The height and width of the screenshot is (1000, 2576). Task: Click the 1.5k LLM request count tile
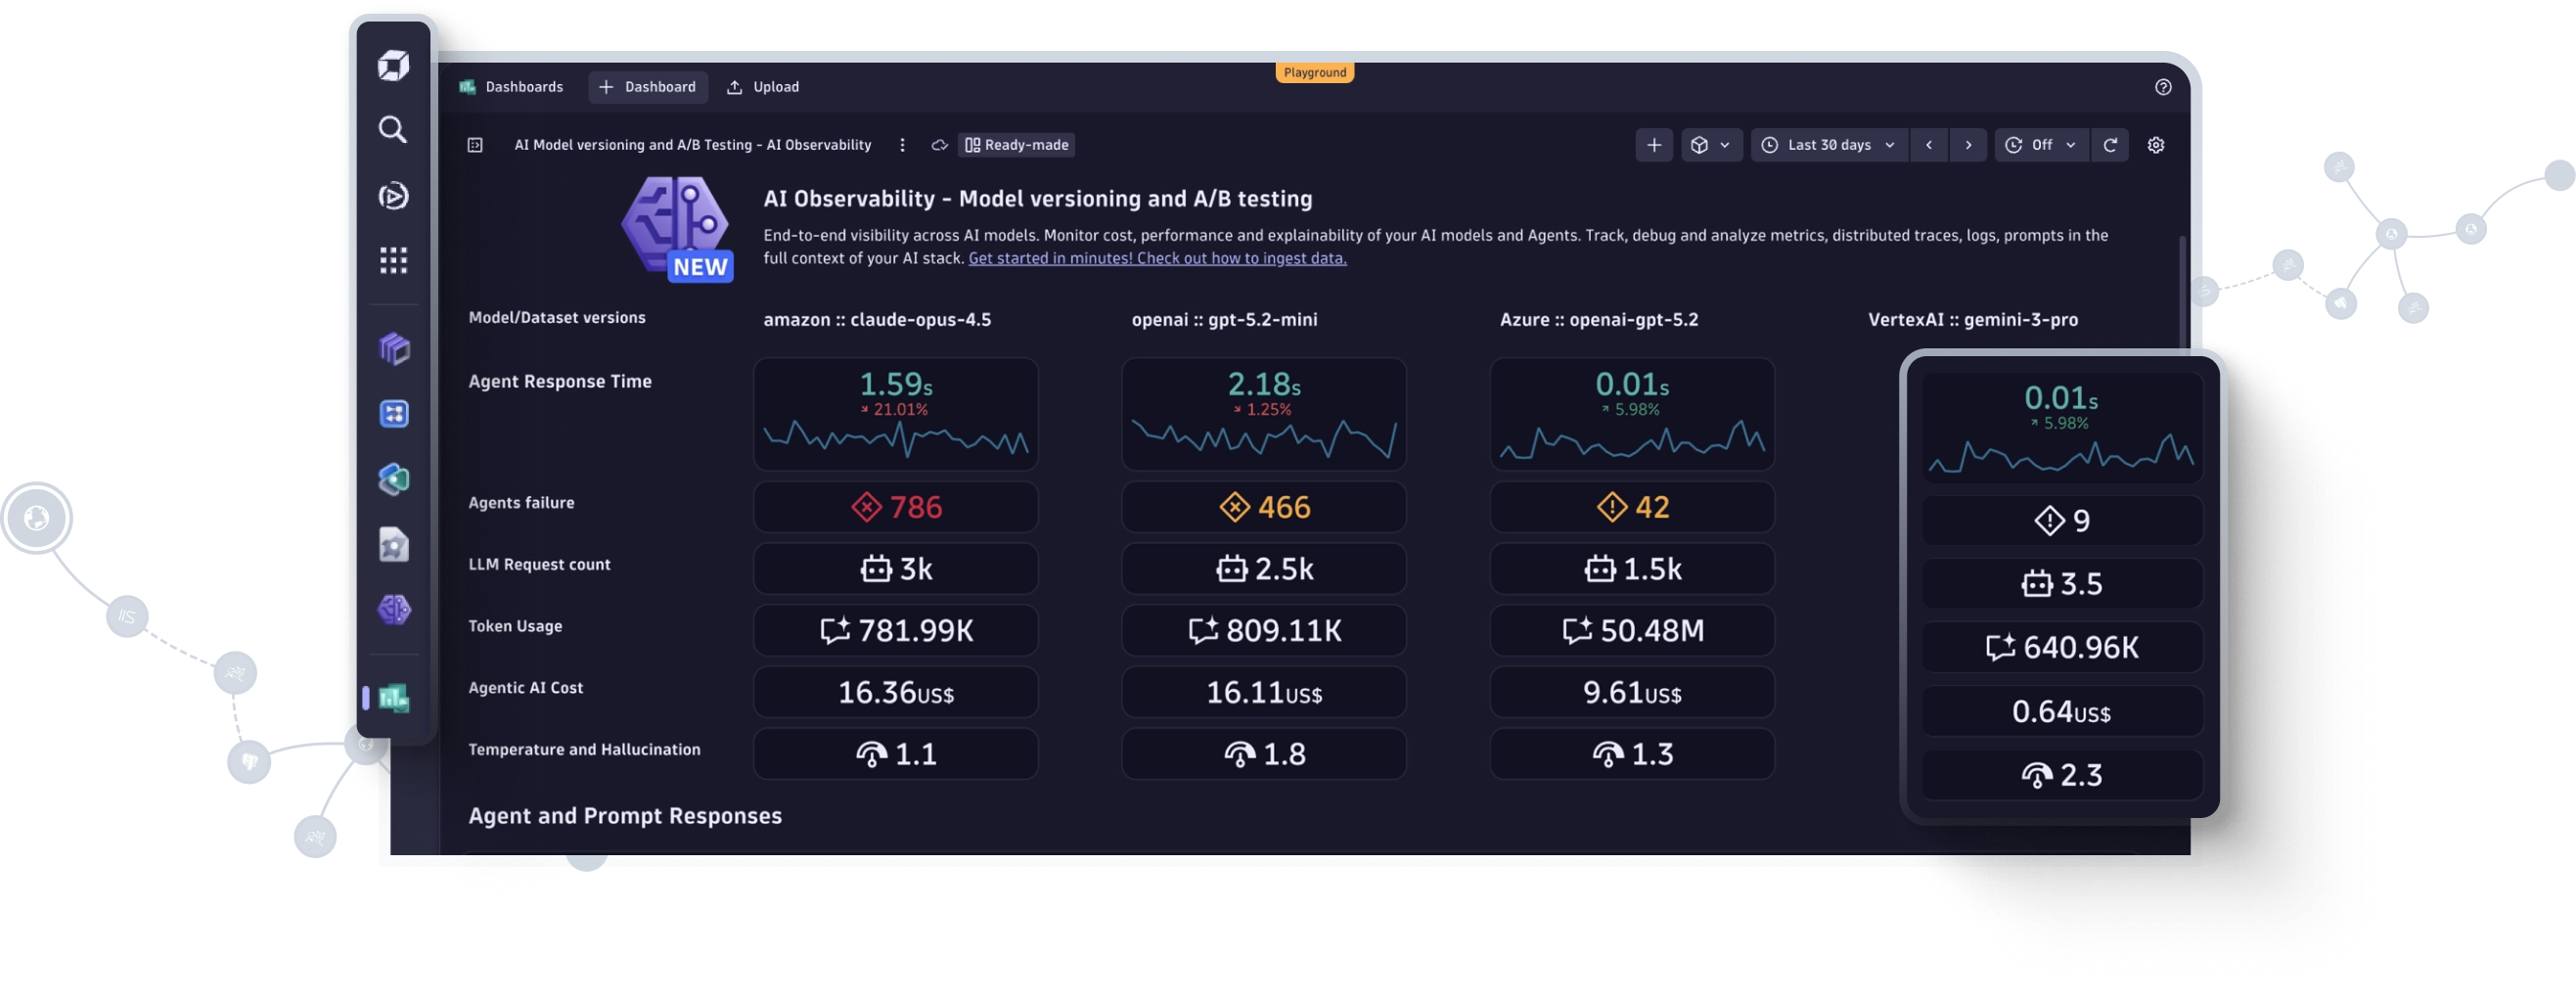click(x=1632, y=569)
